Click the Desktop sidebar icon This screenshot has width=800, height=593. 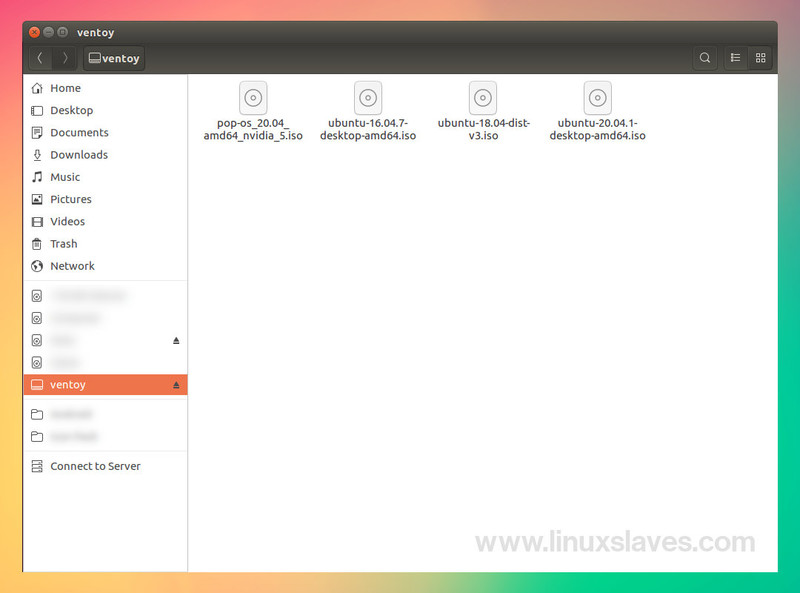(x=37, y=111)
